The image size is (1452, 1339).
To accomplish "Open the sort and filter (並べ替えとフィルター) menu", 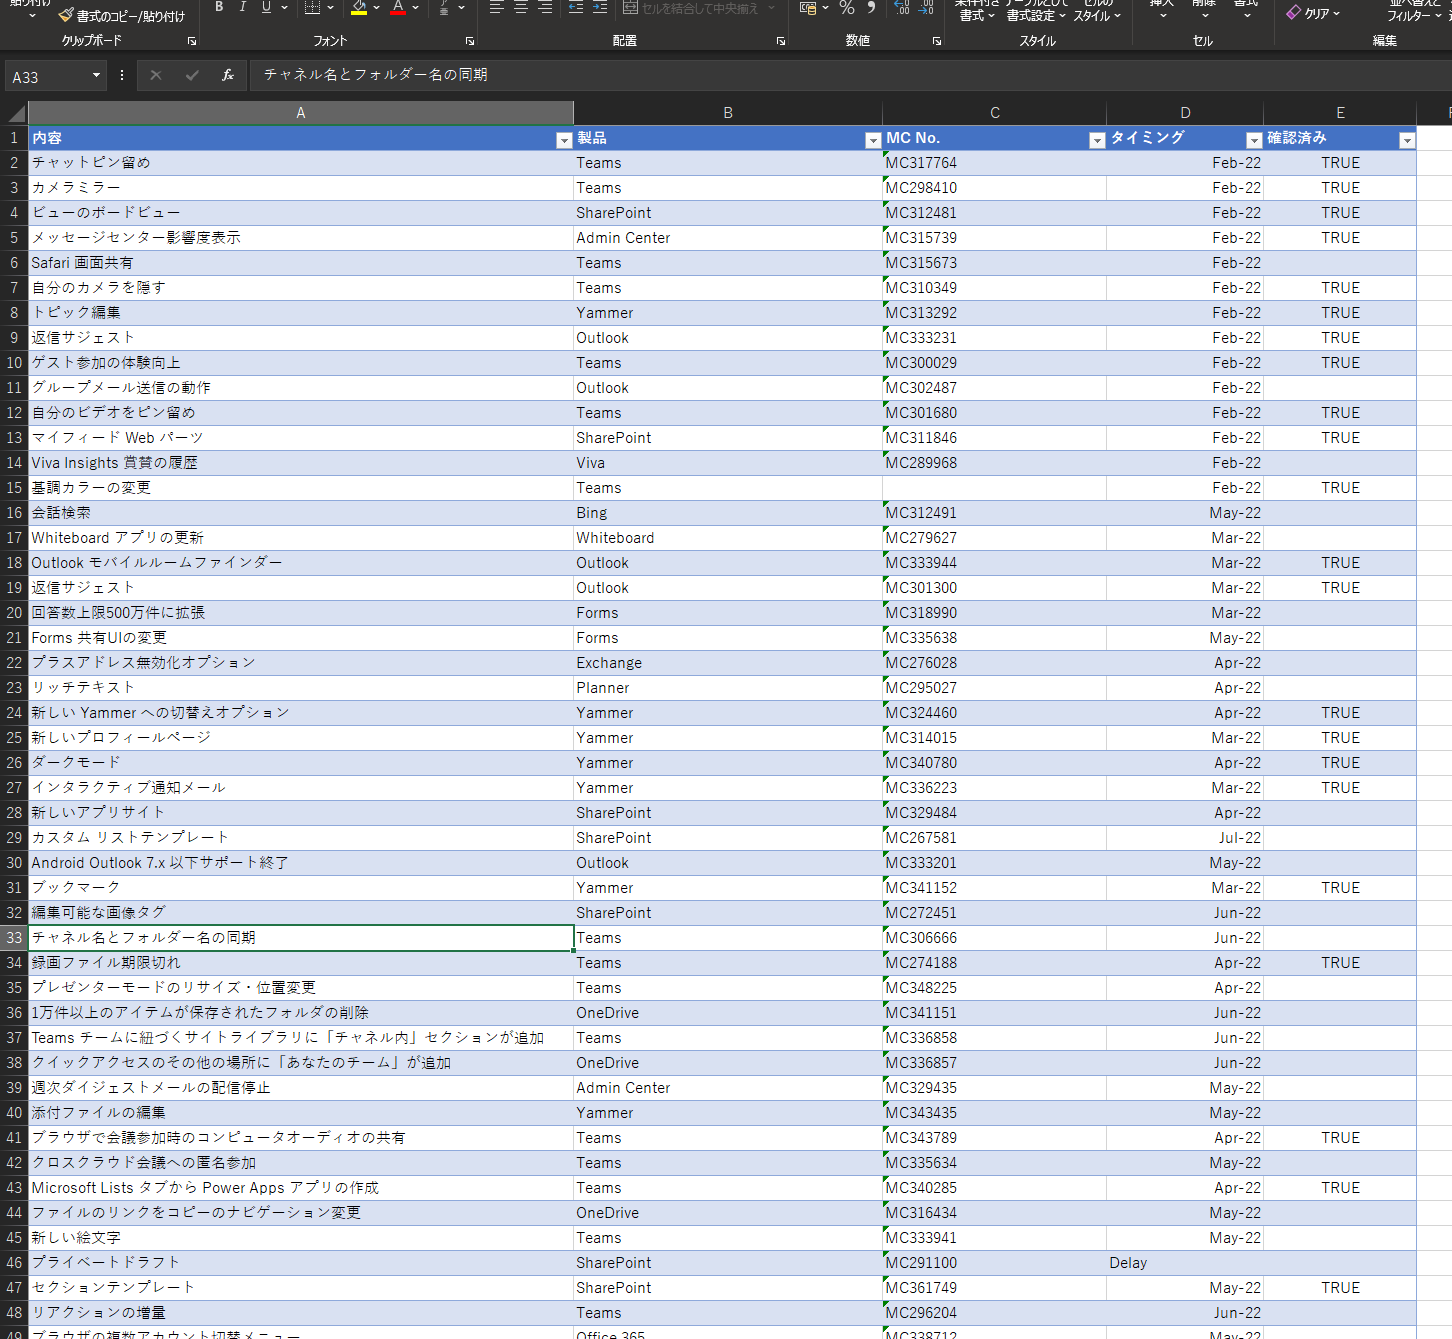I will pos(1414,10).
